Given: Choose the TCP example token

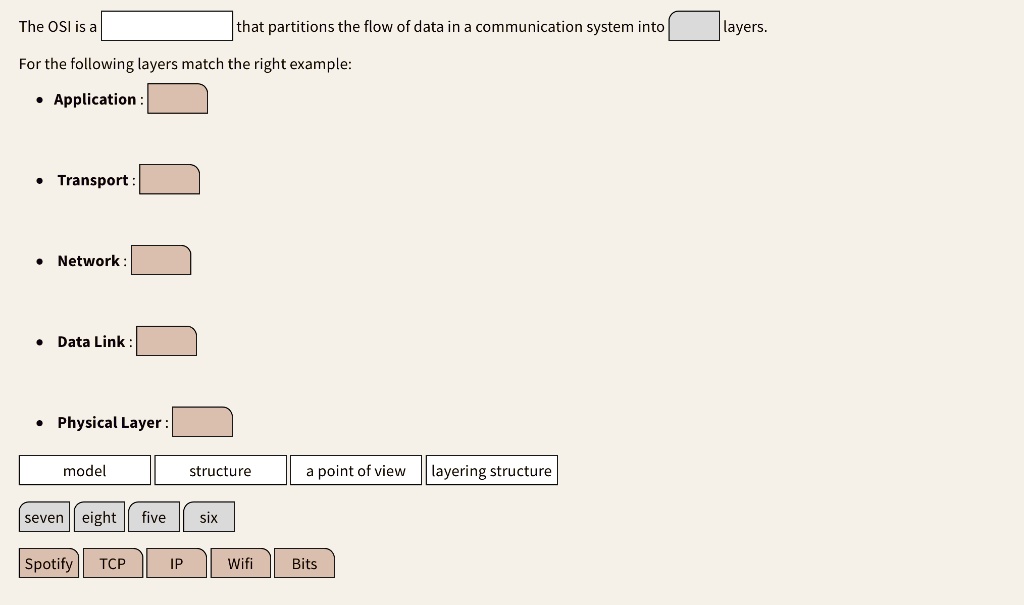Looking at the screenshot, I should (x=112, y=563).
